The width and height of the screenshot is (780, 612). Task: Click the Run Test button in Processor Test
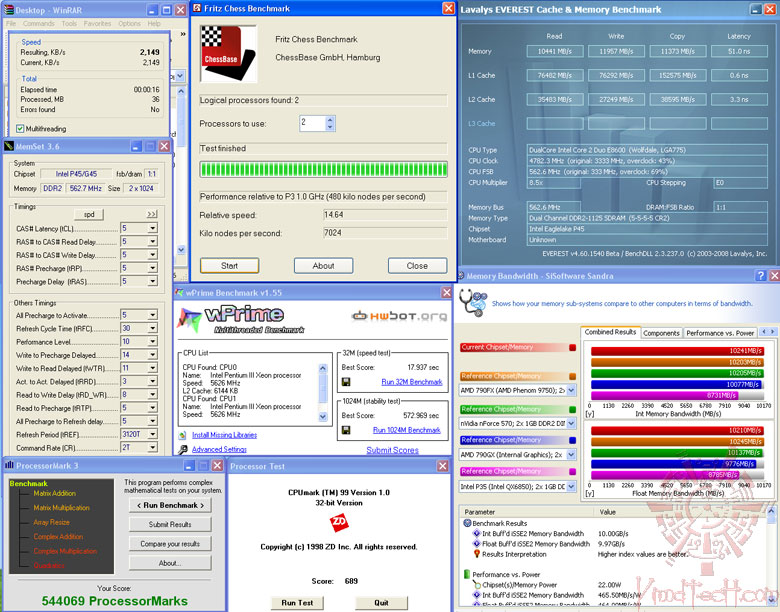[297, 603]
